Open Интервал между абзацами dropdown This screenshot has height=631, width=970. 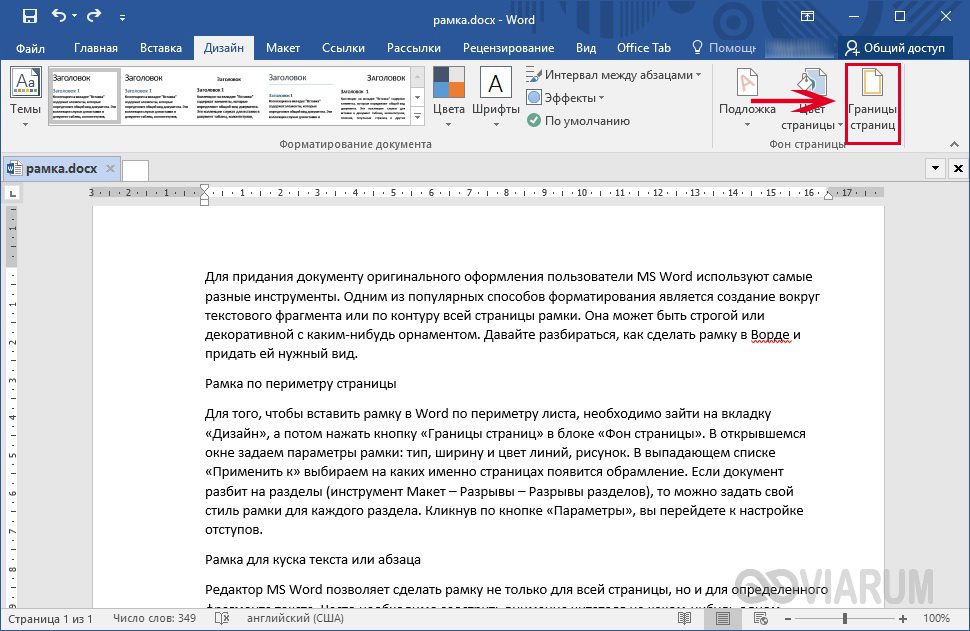pyautogui.click(x=614, y=75)
